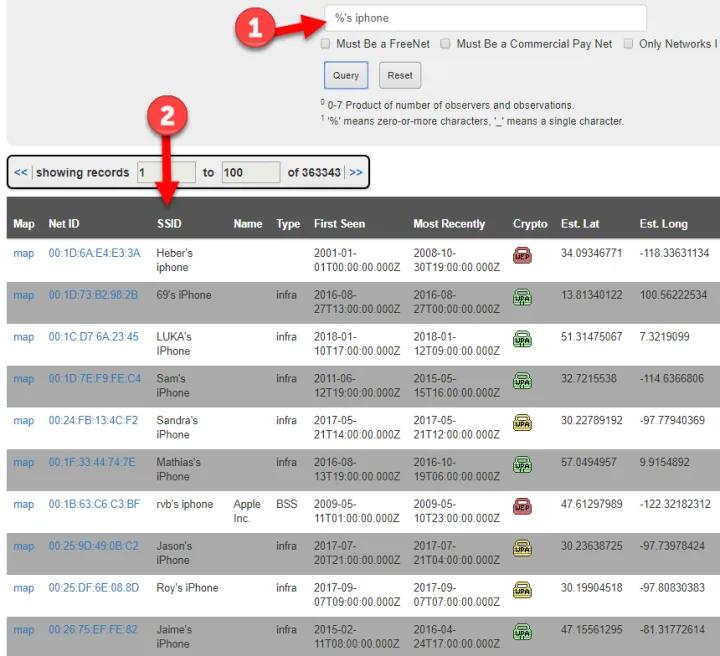Sort by First Seen column header
The height and width of the screenshot is (656, 720).
point(339,224)
